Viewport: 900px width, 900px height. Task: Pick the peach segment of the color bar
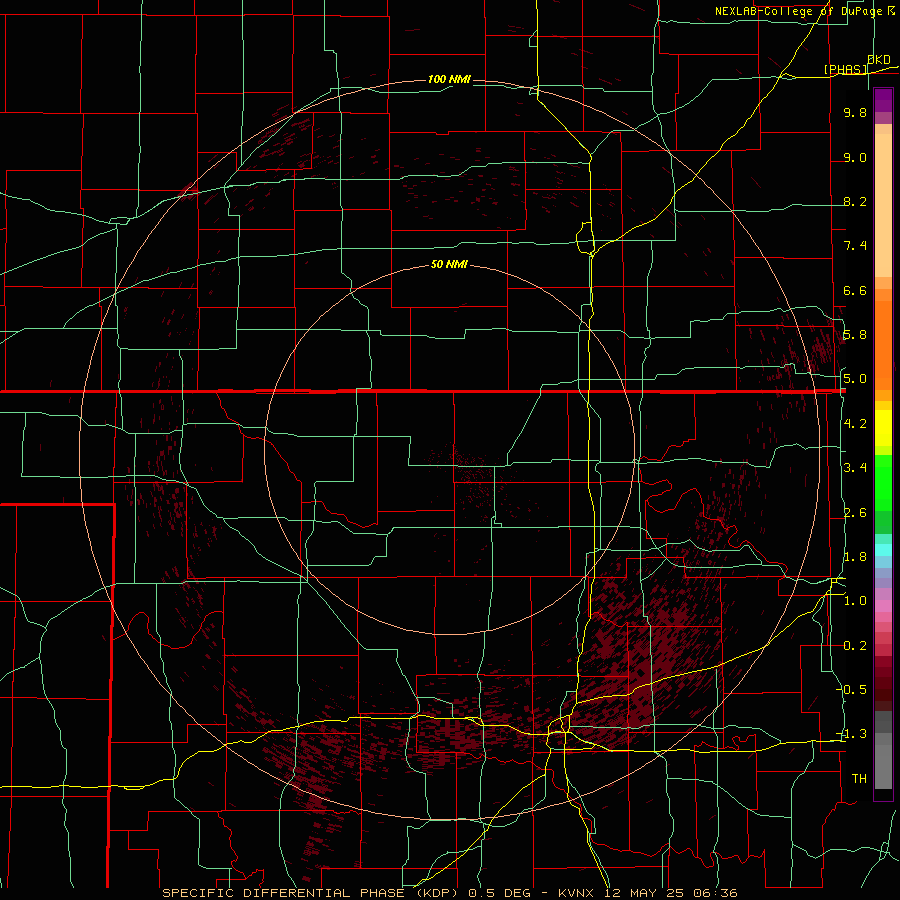click(883, 205)
